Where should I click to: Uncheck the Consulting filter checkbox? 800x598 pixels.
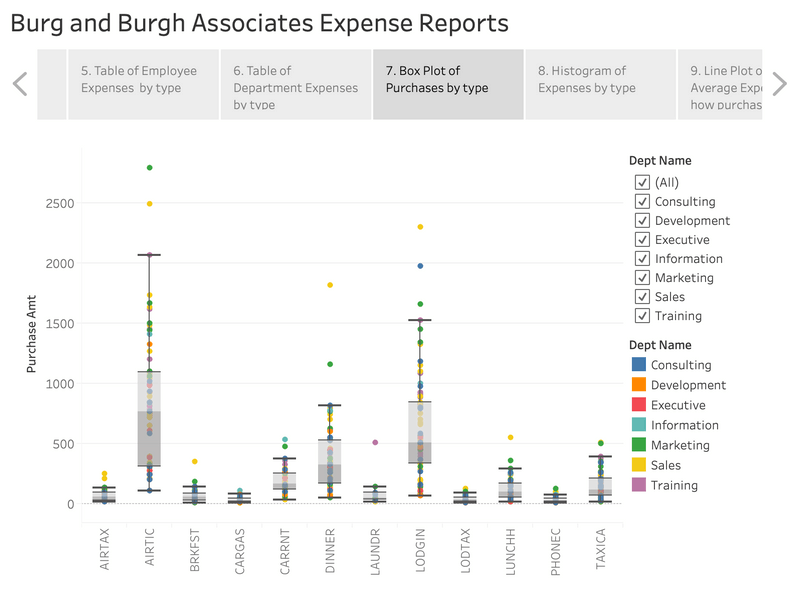642,202
